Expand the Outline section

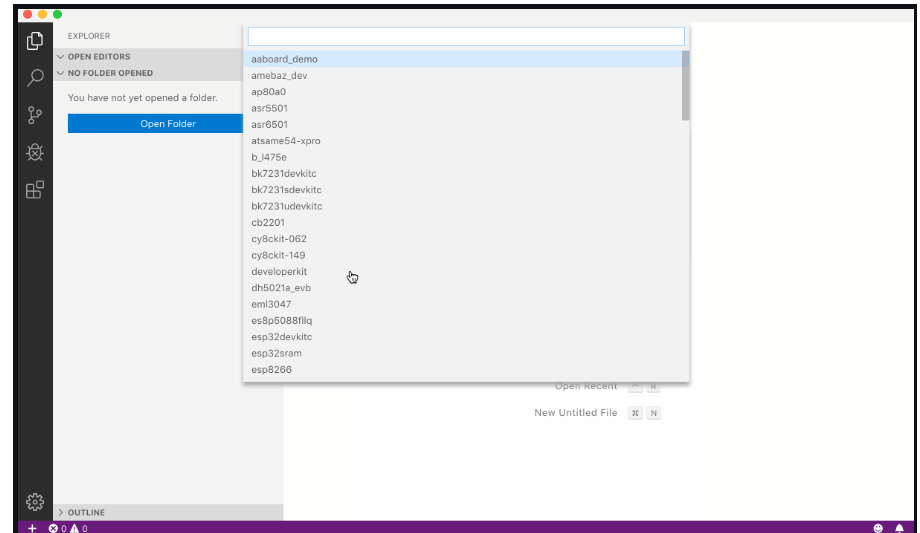(x=168, y=512)
